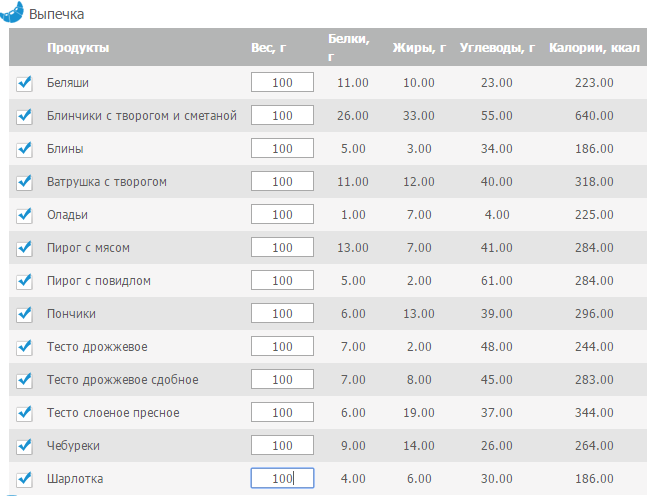Uncheck the Беляши checkbox
Image resolution: width=651 pixels, height=496 pixels.
(24, 83)
